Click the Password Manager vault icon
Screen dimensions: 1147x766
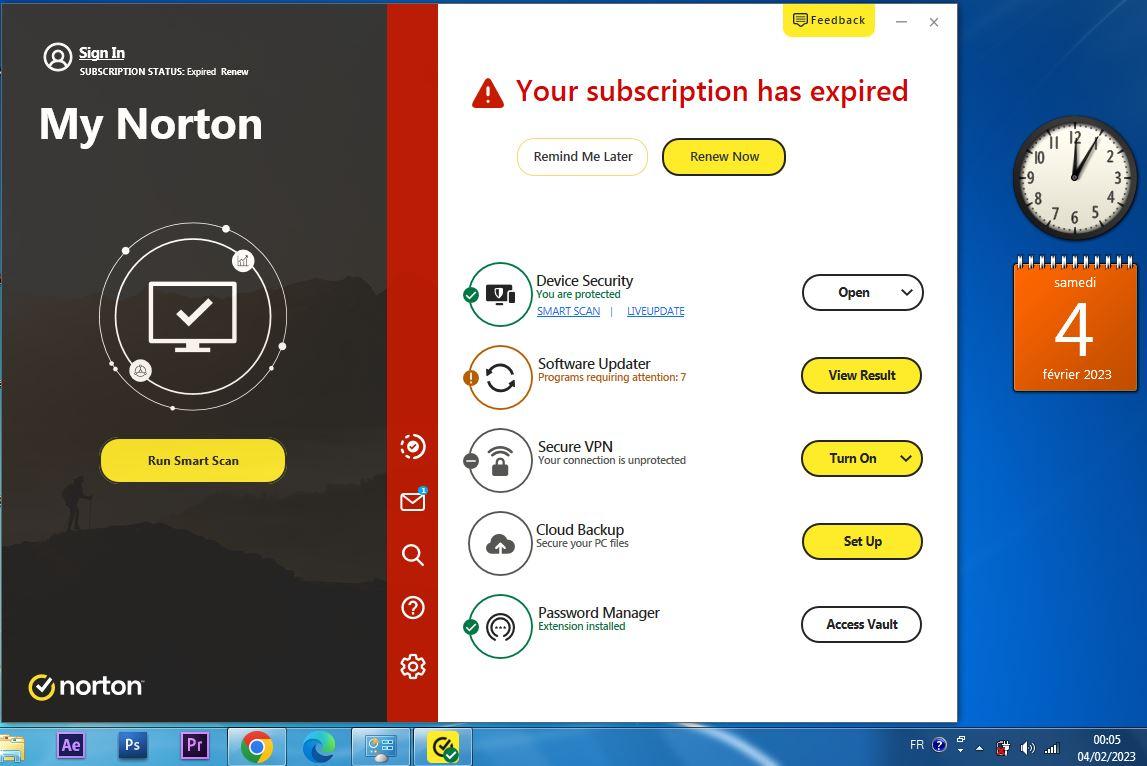(500, 626)
